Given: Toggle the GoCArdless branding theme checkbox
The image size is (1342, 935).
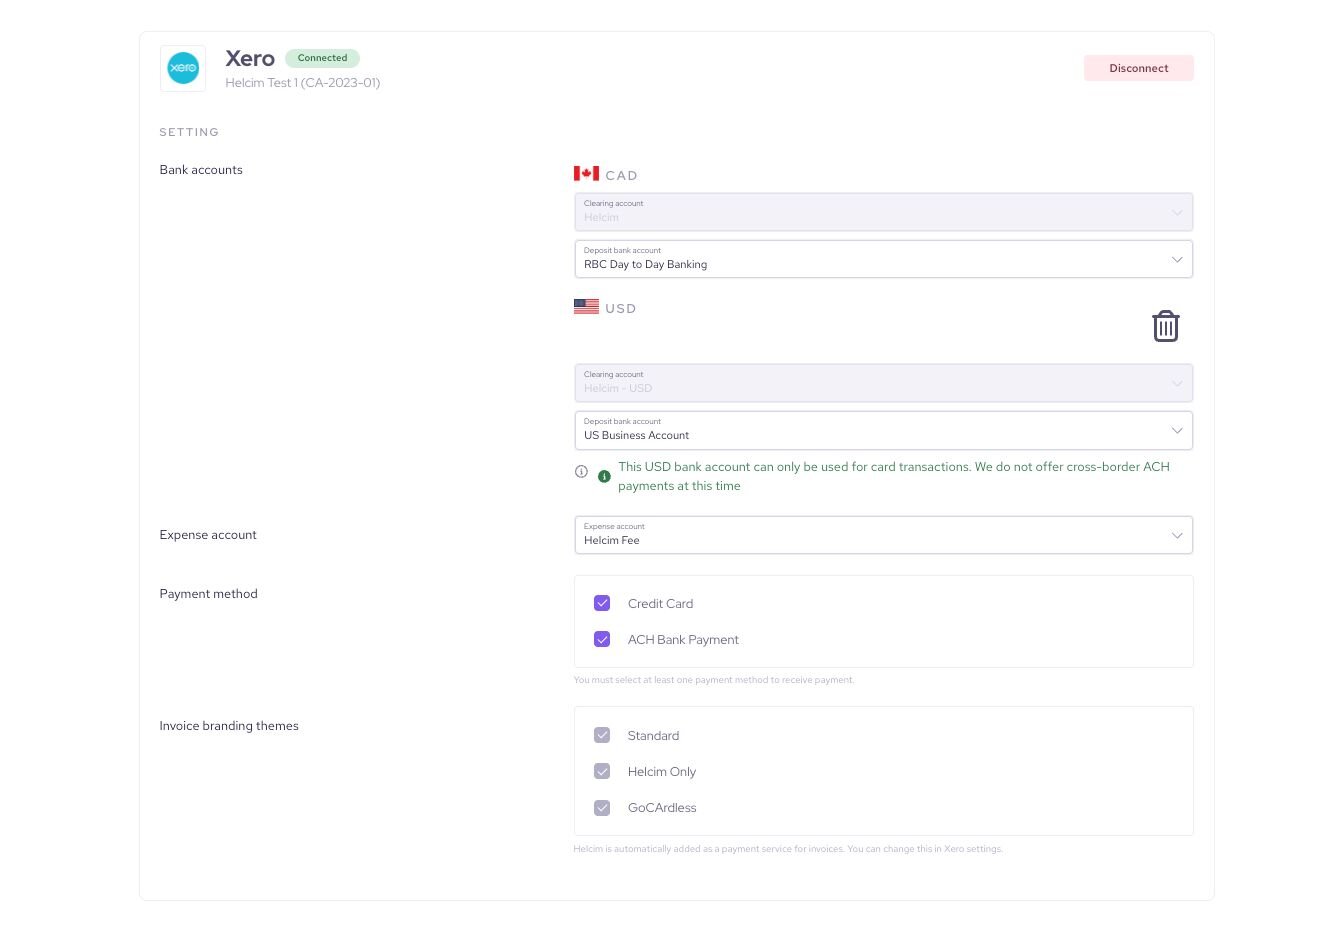Looking at the screenshot, I should [x=602, y=807].
